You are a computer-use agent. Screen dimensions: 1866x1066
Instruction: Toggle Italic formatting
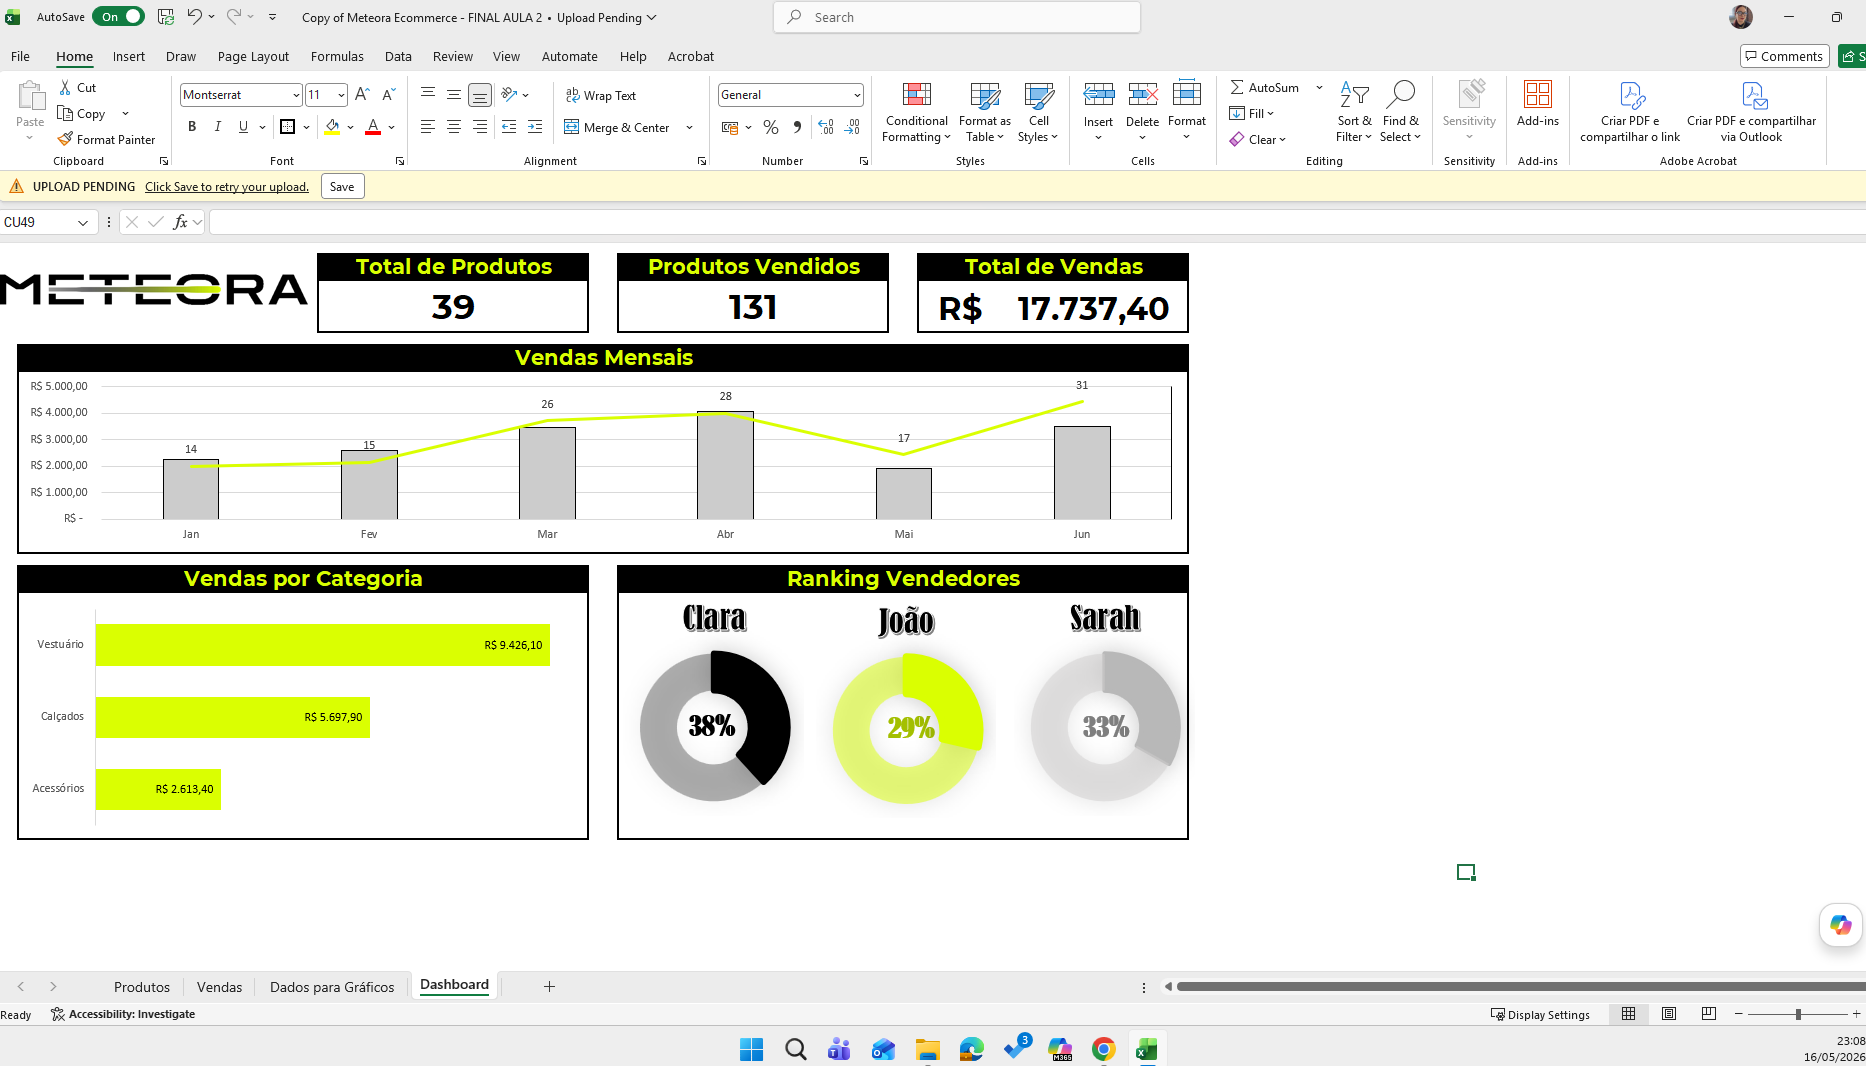coord(217,127)
